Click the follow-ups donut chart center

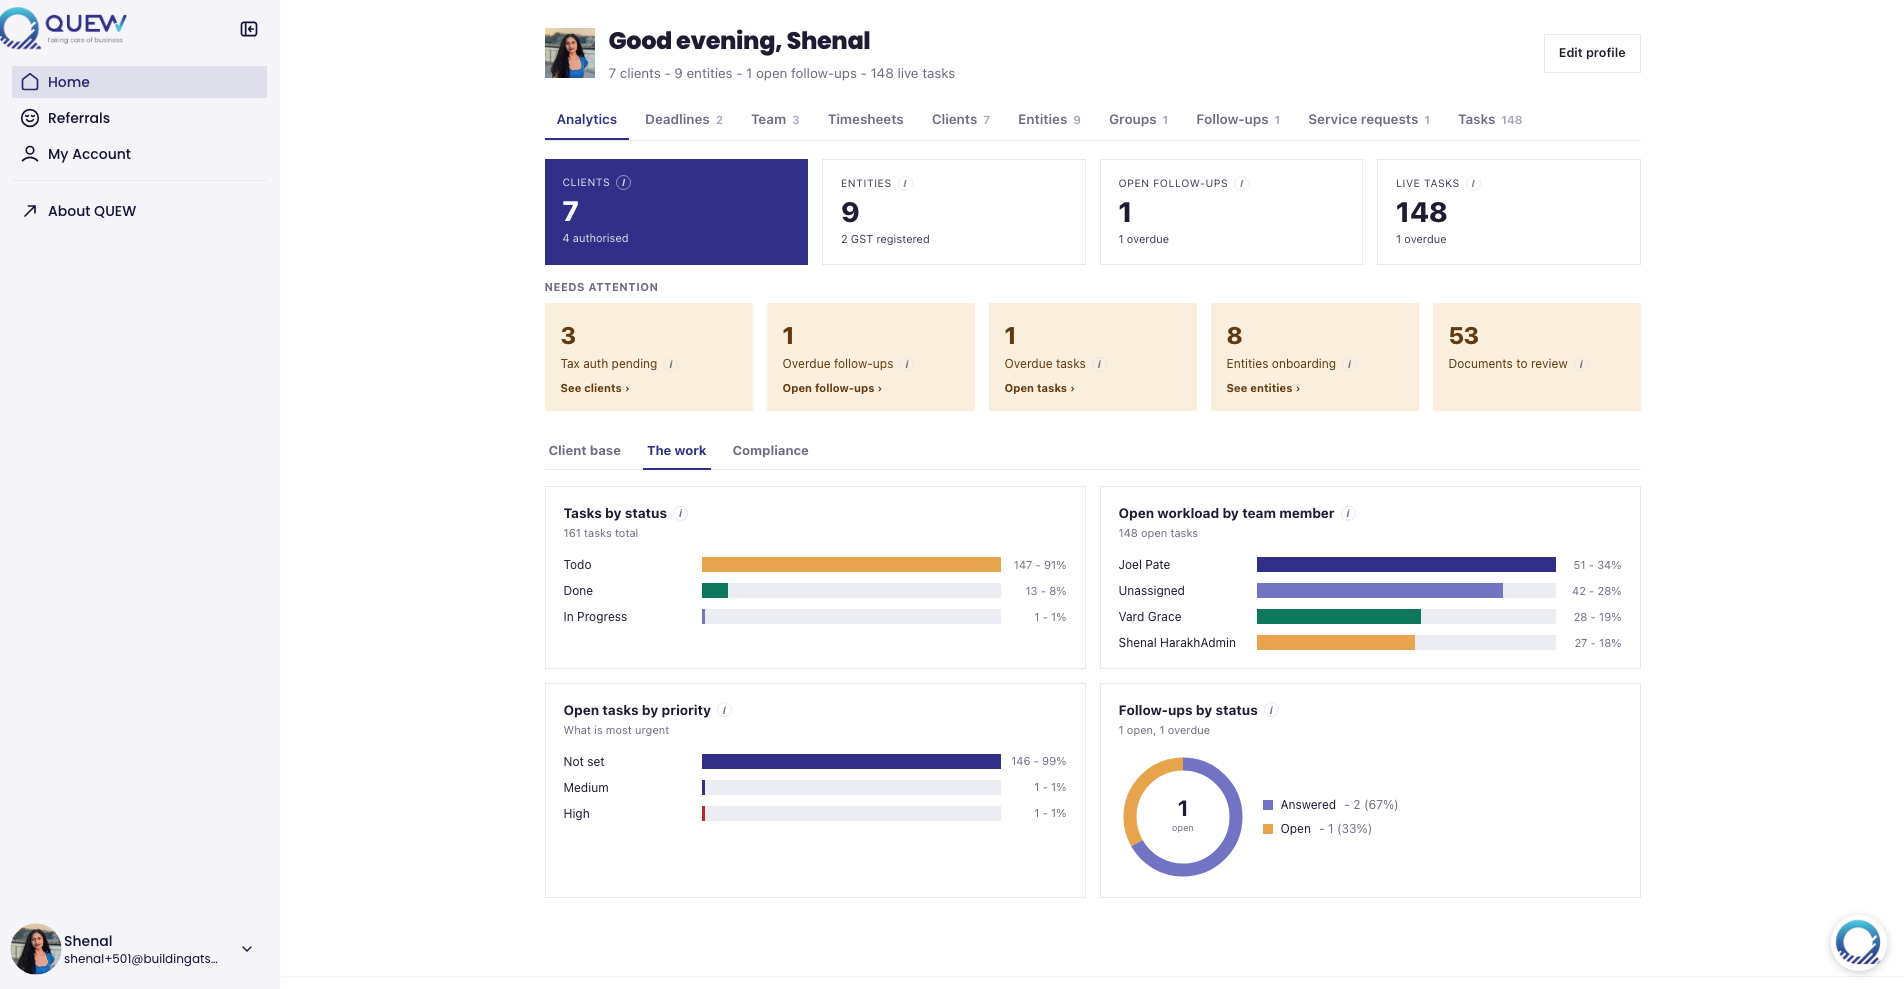click(1183, 816)
